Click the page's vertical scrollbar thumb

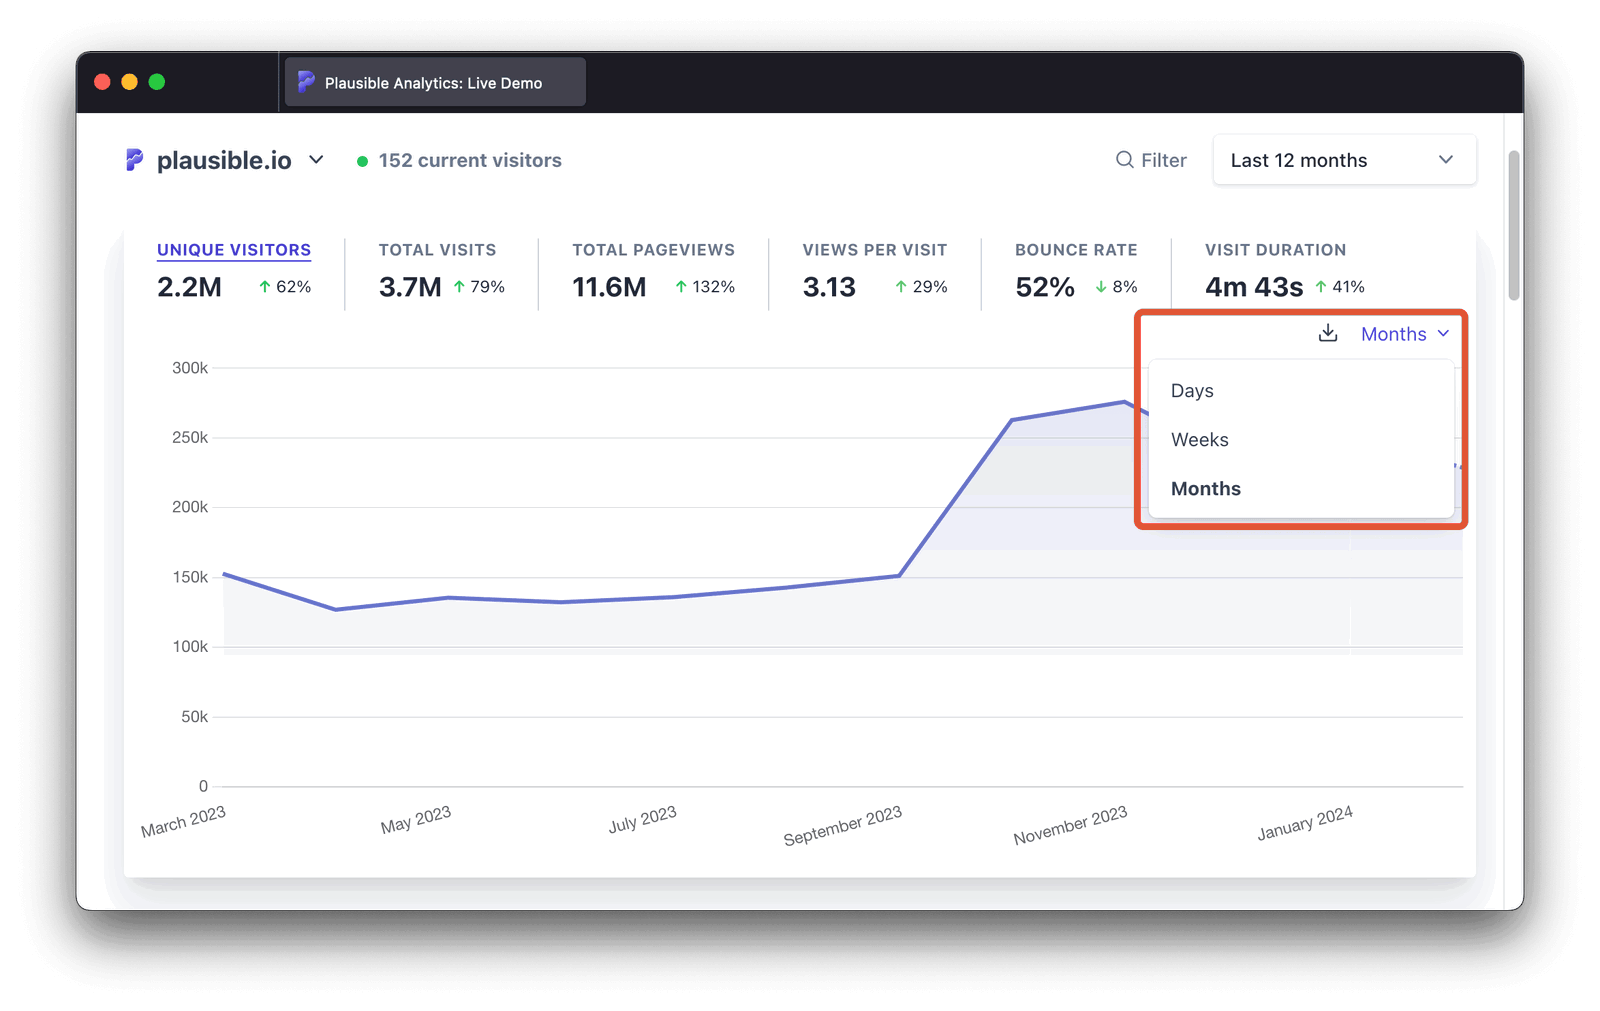tap(1513, 225)
